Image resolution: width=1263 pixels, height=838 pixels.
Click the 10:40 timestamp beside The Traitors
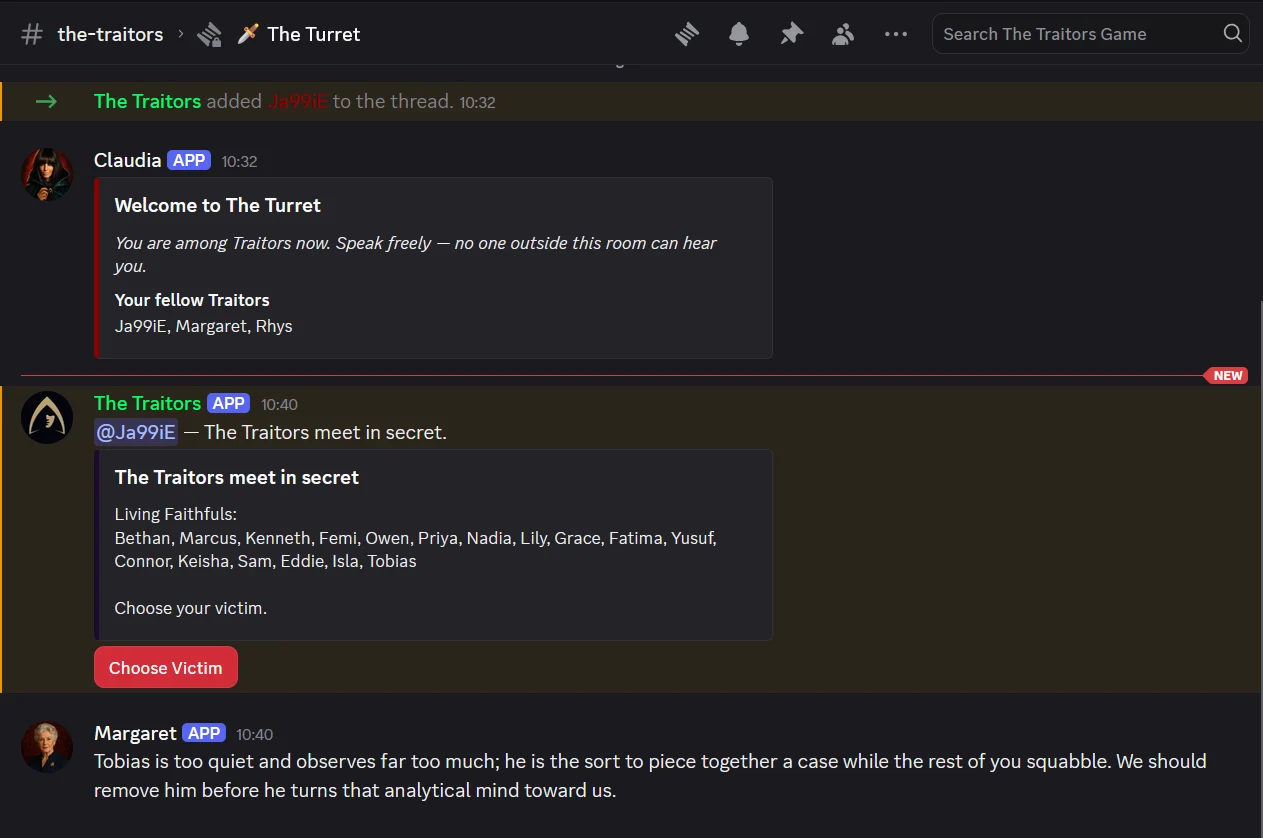(x=280, y=404)
